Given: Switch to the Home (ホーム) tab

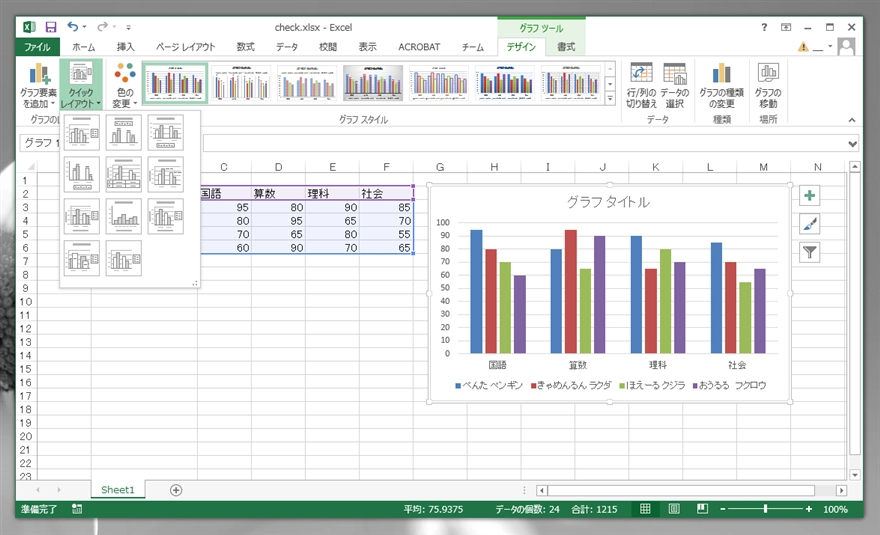Looking at the screenshot, I should [x=84, y=47].
